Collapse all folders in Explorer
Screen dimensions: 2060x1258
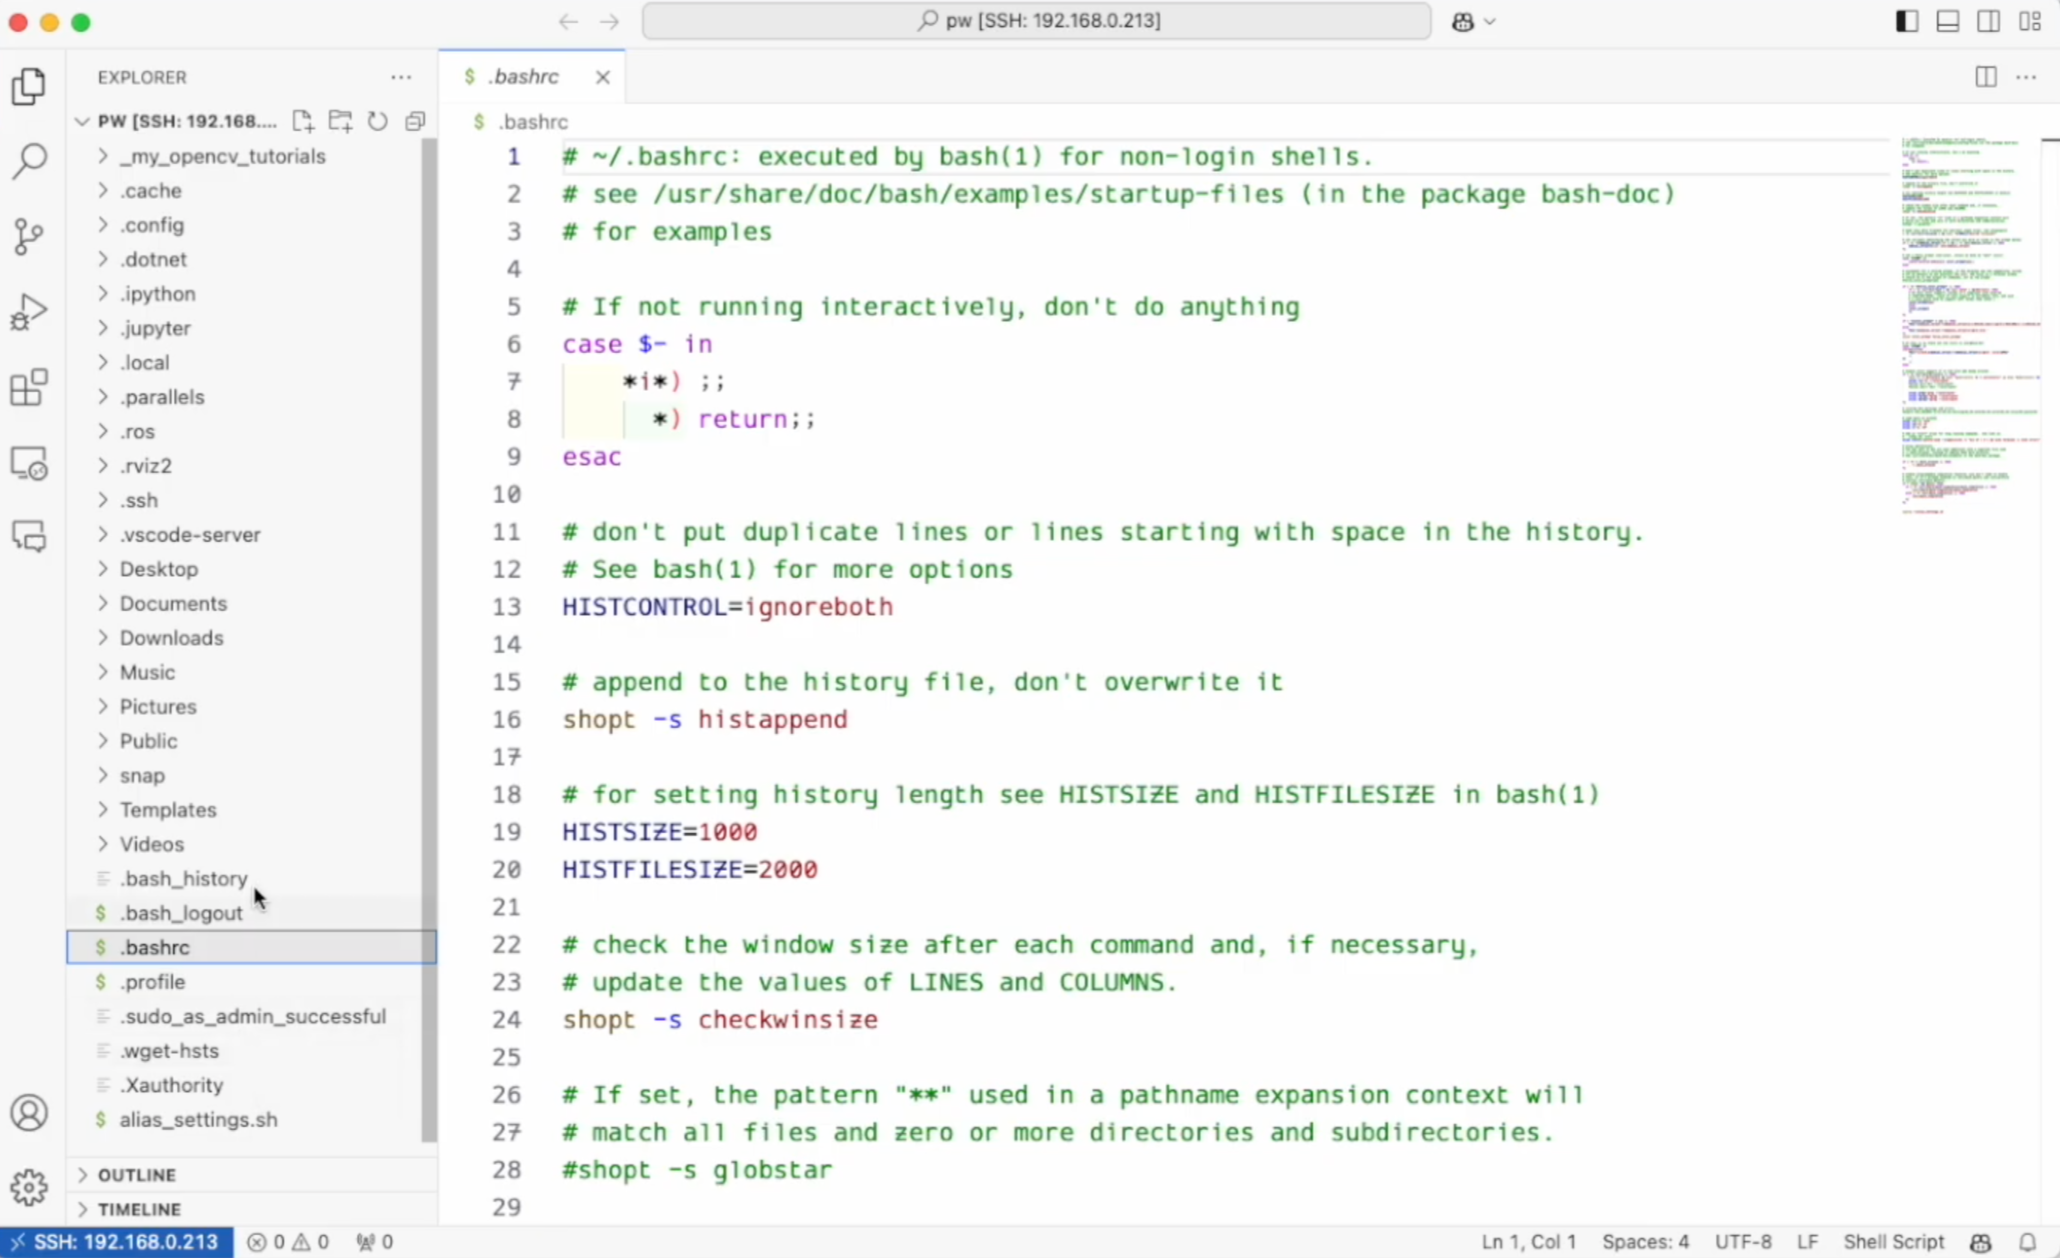[x=415, y=121]
